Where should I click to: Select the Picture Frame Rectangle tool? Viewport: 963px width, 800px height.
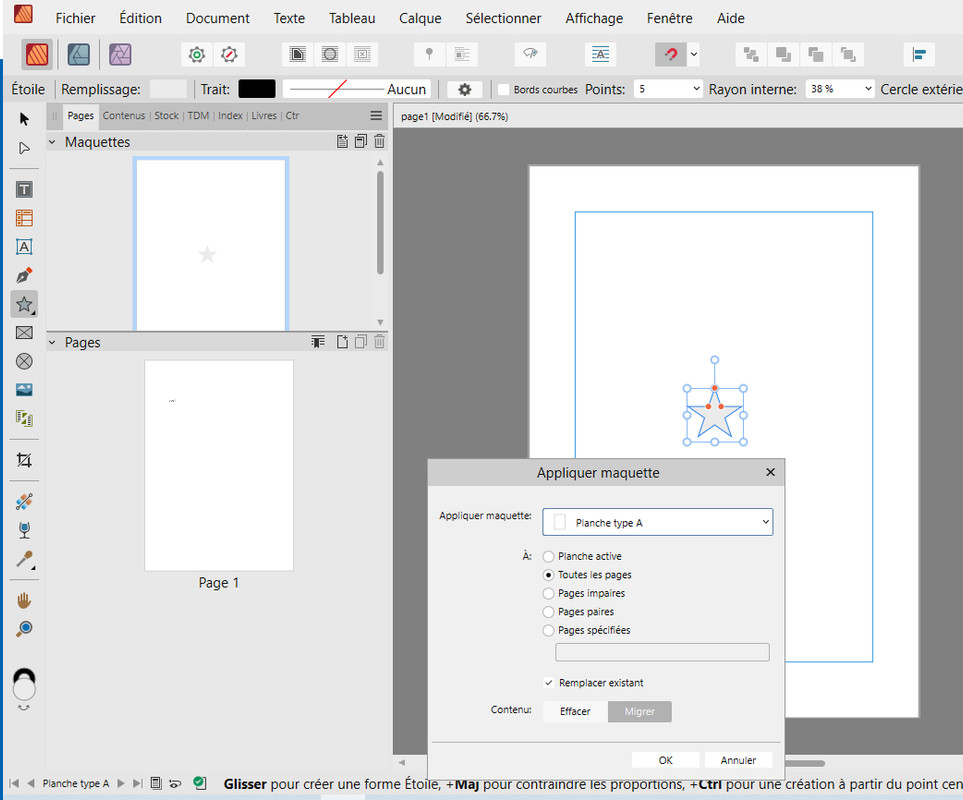(24, 333)
